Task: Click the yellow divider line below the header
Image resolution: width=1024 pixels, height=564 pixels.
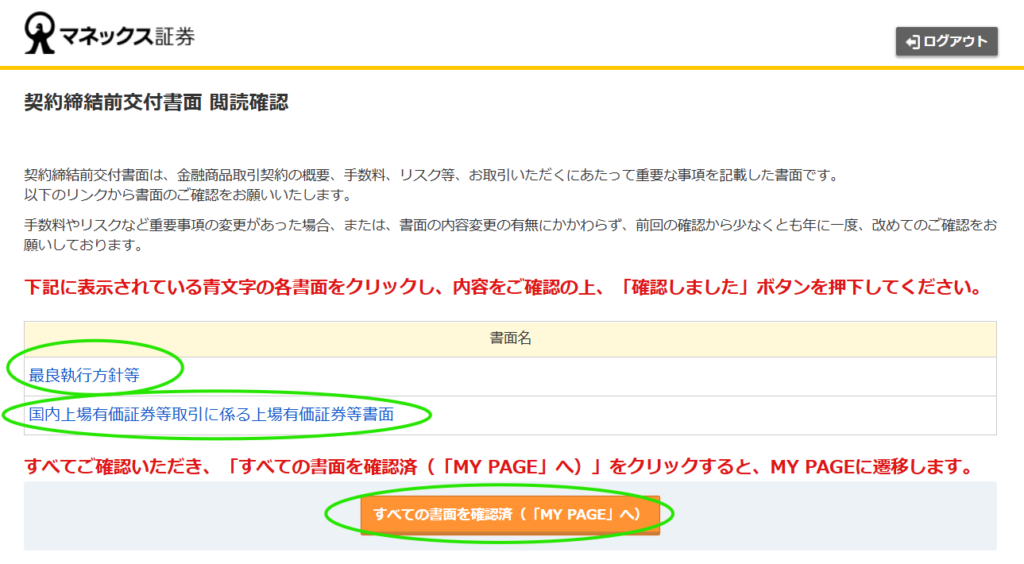Action: 512,68
